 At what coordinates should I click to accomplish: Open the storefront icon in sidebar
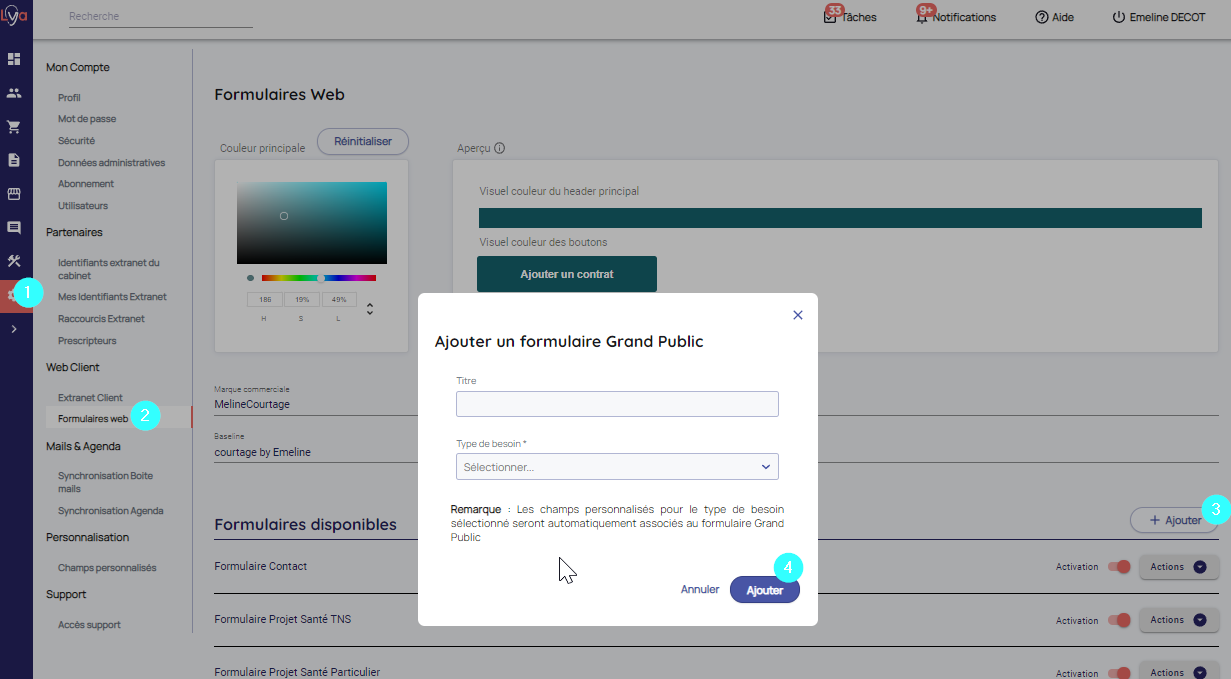pyautogui.click(x=14, y=194)
